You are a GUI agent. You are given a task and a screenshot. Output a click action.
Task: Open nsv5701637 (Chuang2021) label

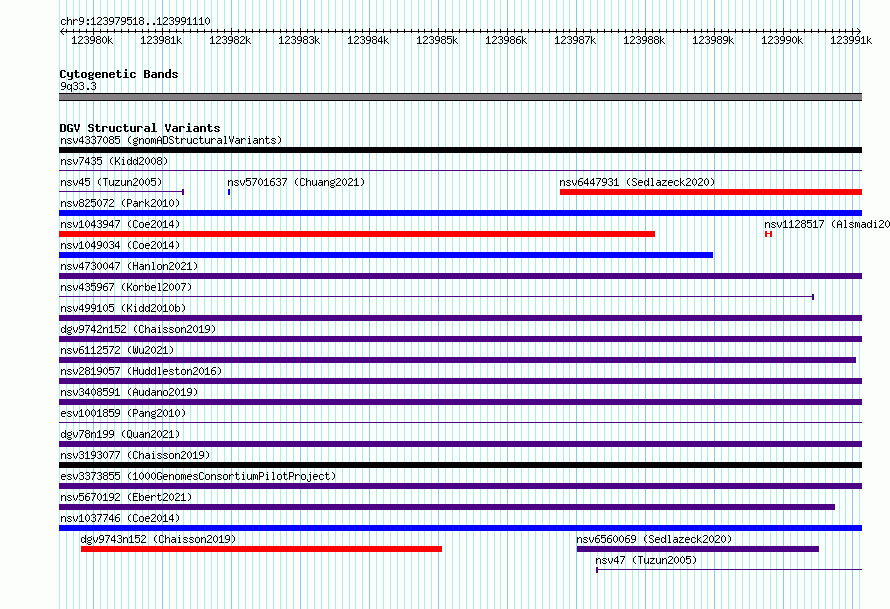click(x=296, y=182)
